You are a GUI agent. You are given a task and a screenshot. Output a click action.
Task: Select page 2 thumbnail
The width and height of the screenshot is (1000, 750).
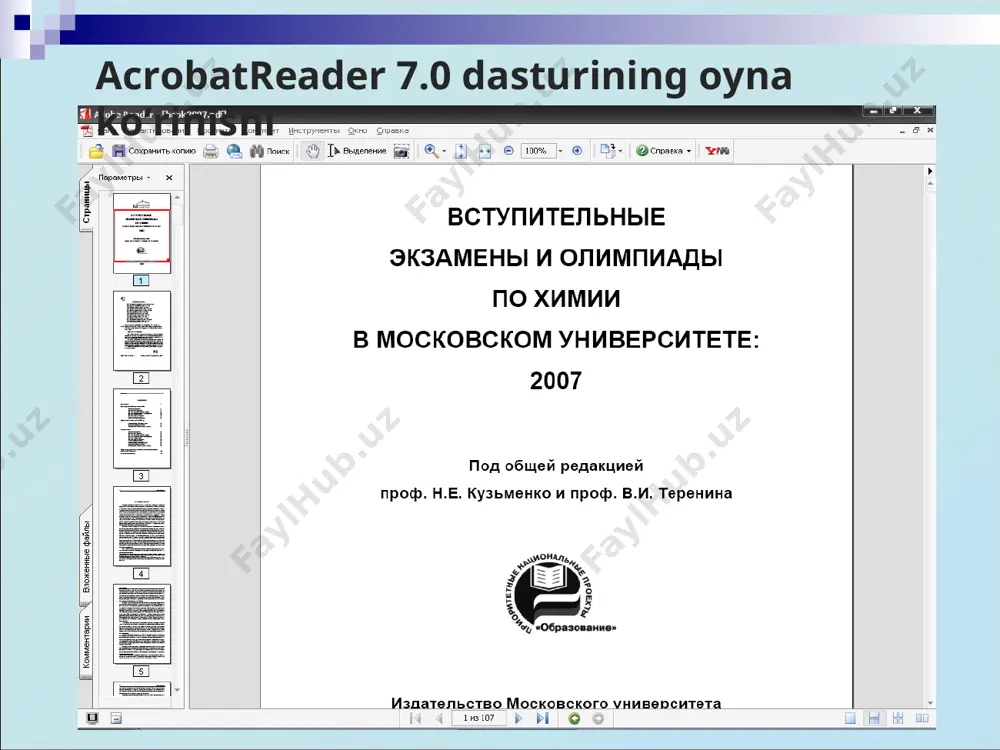(142, 331)
